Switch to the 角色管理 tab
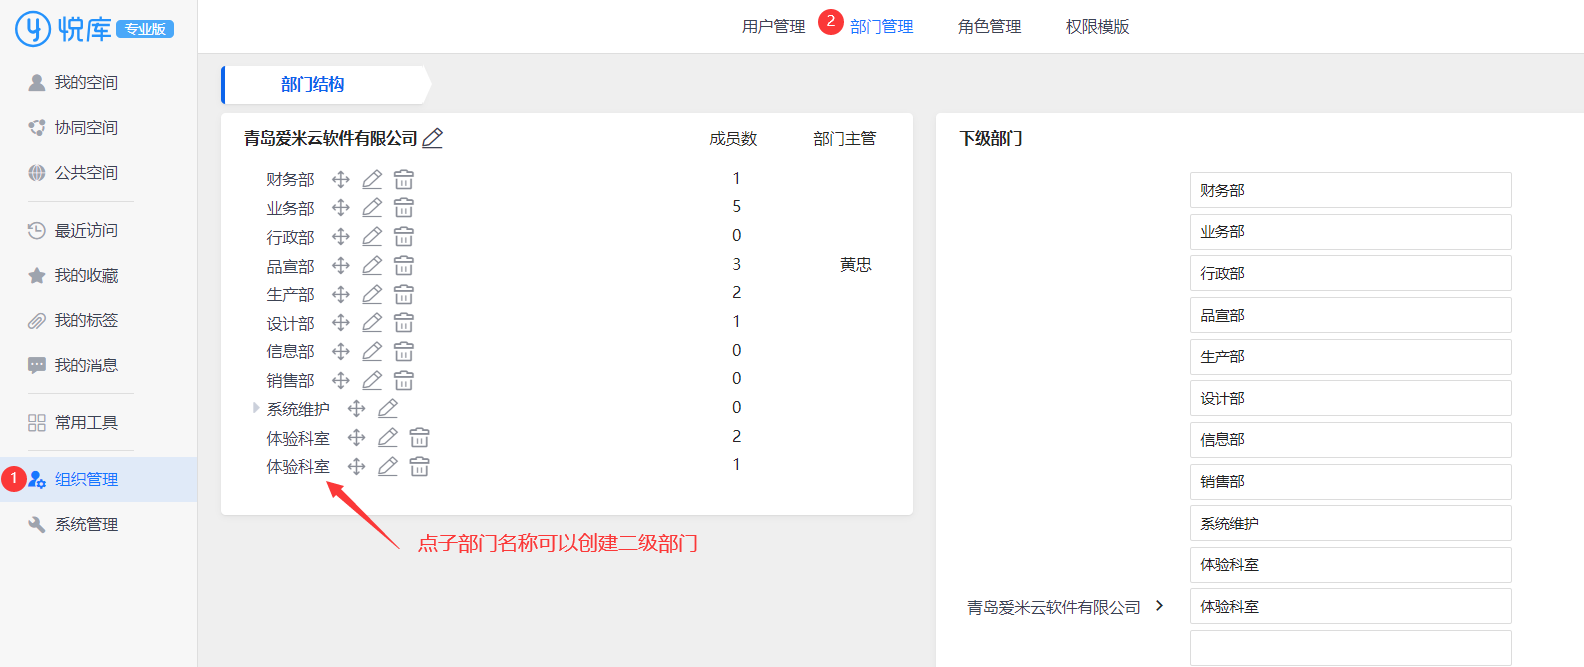This screenshot has height=667, width=1584. (x=989, y=27)
